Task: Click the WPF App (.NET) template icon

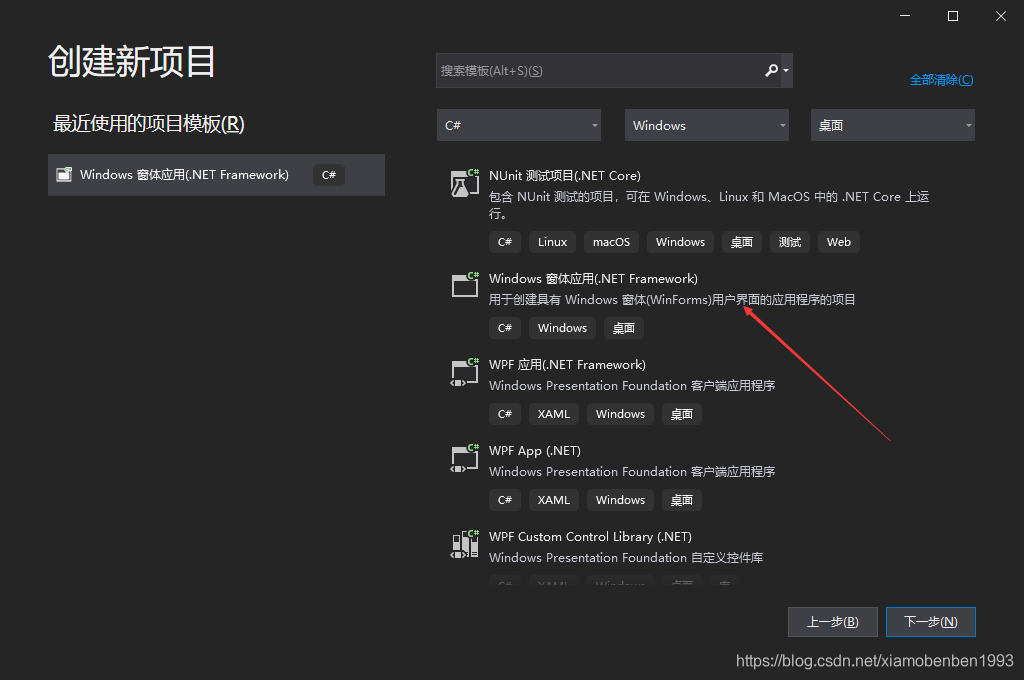Action: (x=464, y=458)
